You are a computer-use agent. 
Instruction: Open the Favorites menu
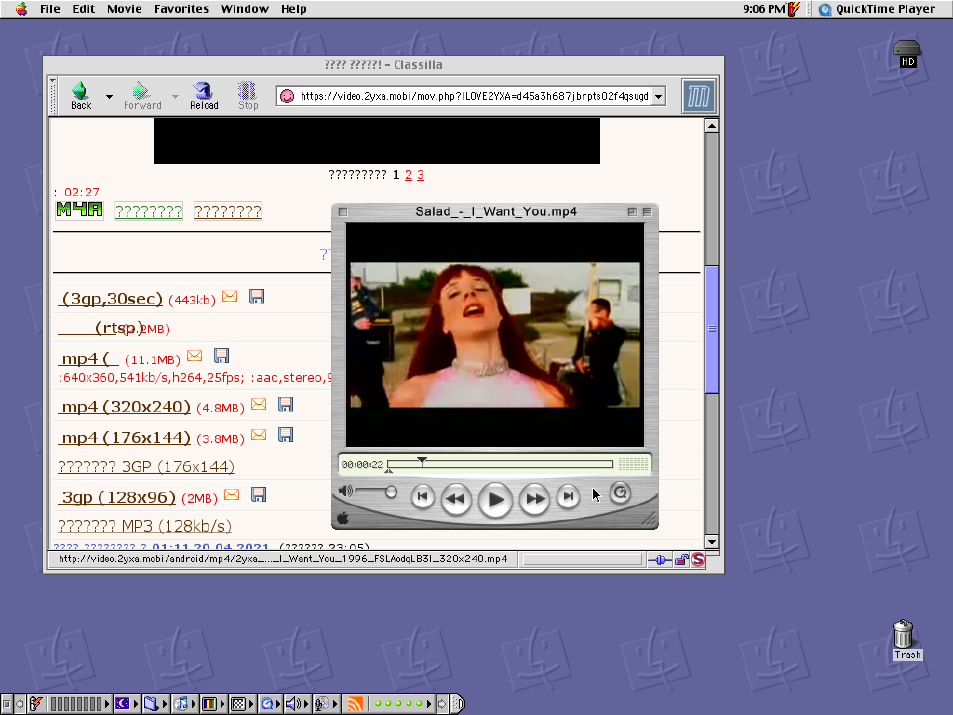181,9
